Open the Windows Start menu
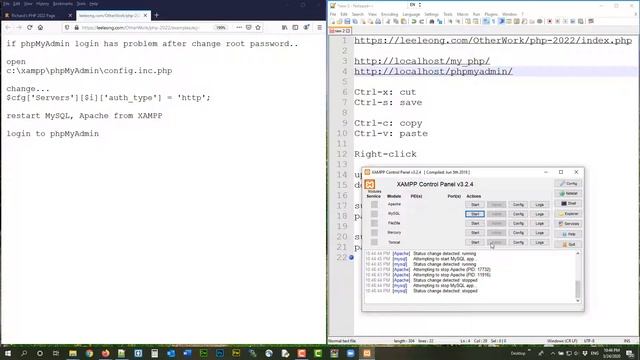This screenshot has height=360, width=640. pos(7,353)
